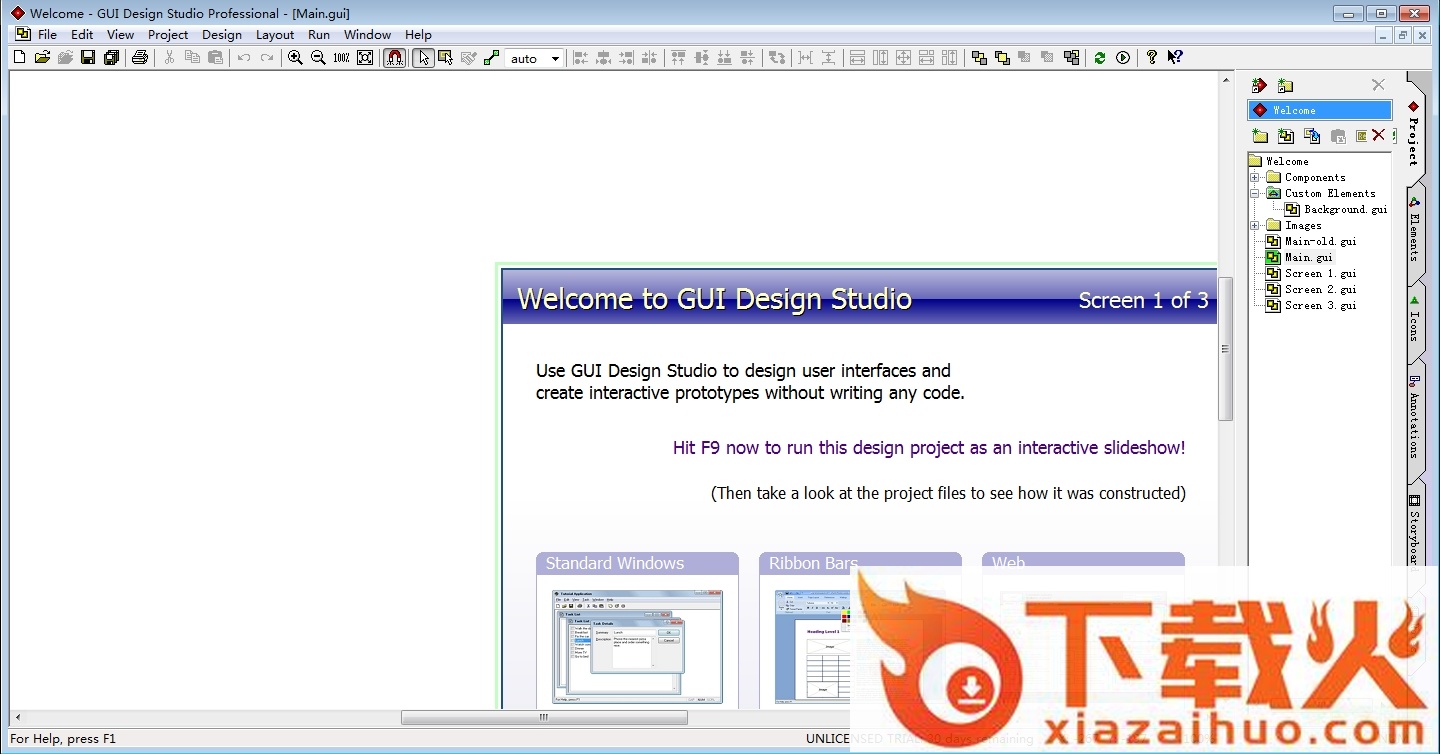Open the Window menu
Viewport: 1440px width, 754px height.
point(367,35)
